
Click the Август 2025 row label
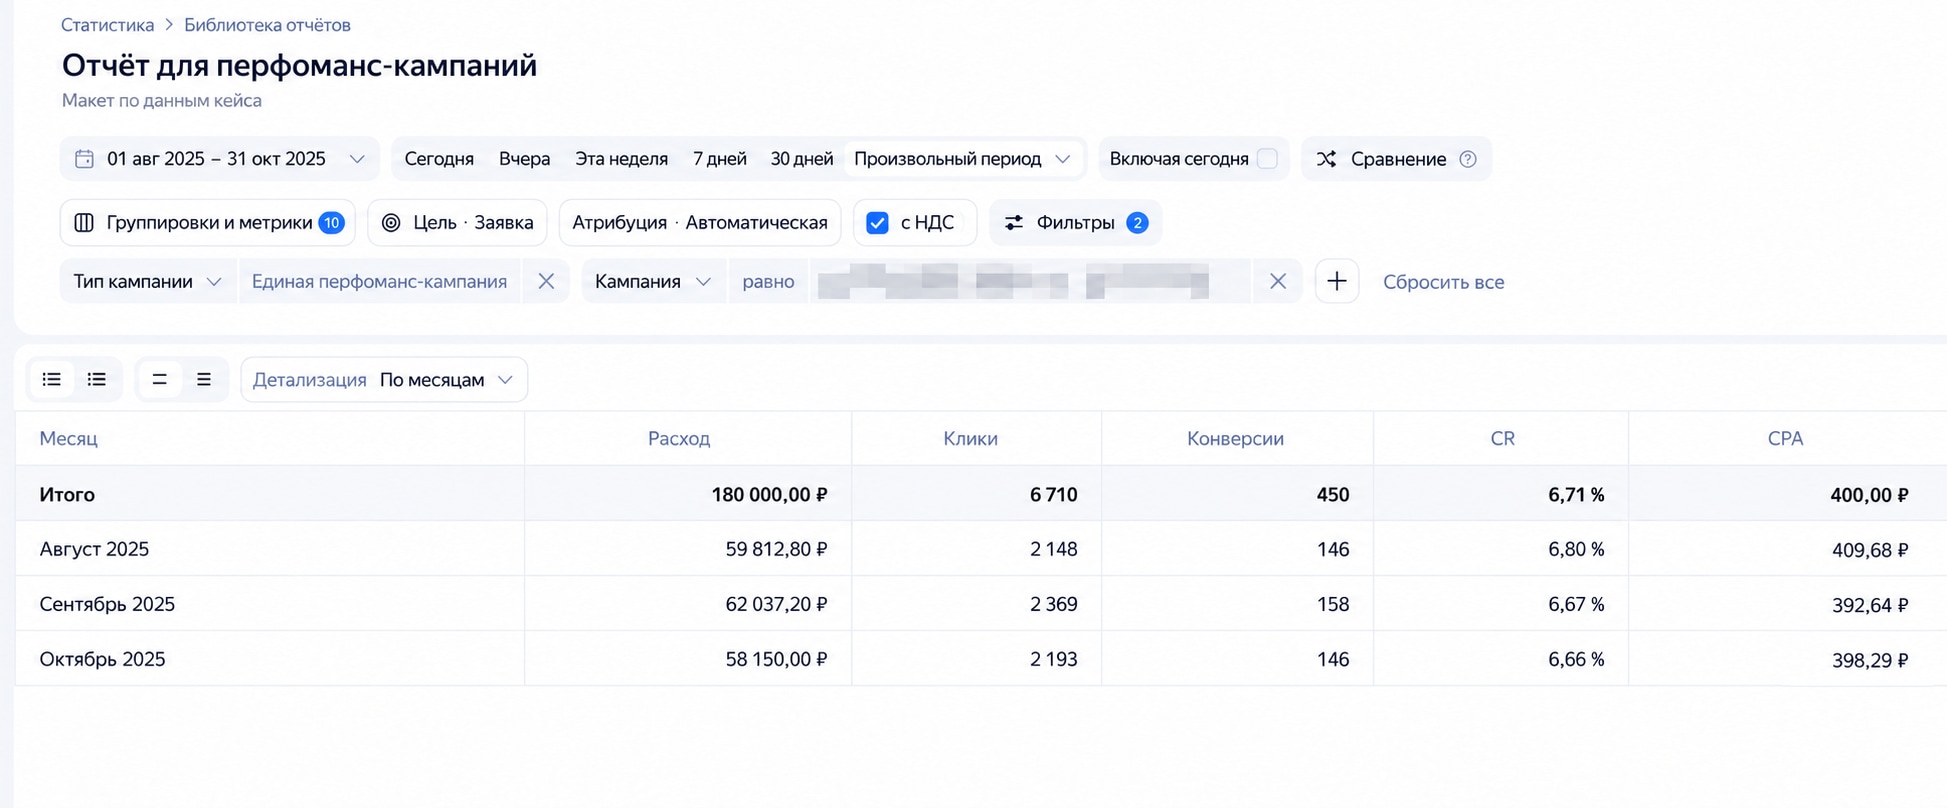pyautogui.click(x=94, y=549)
